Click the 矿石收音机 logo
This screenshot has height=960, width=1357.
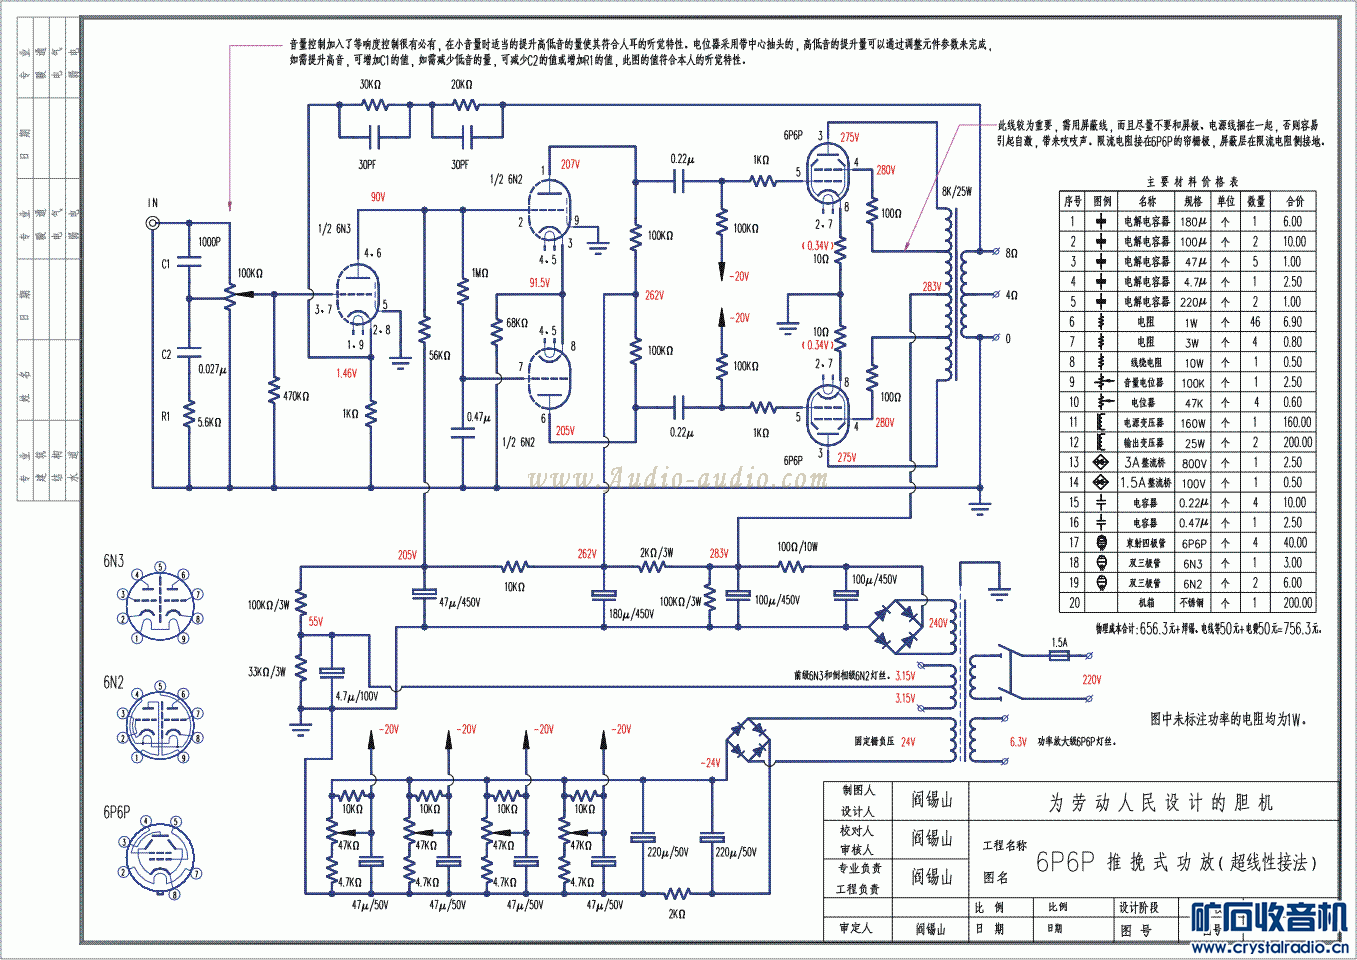pyautogui.click(x=1270, y=918)
